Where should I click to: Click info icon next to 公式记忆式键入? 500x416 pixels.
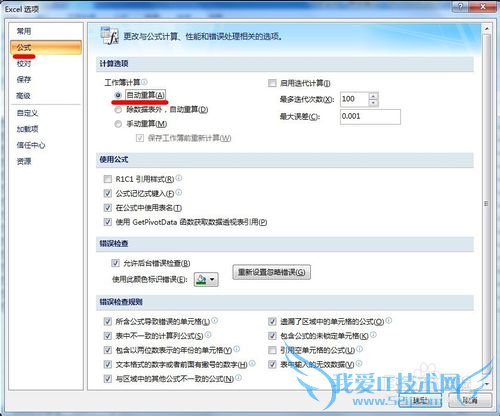point(179,192)
